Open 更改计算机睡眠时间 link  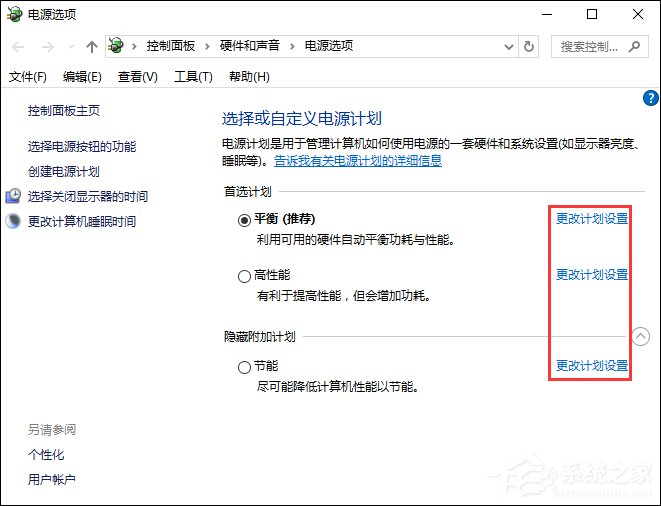(x=82, y=221)
